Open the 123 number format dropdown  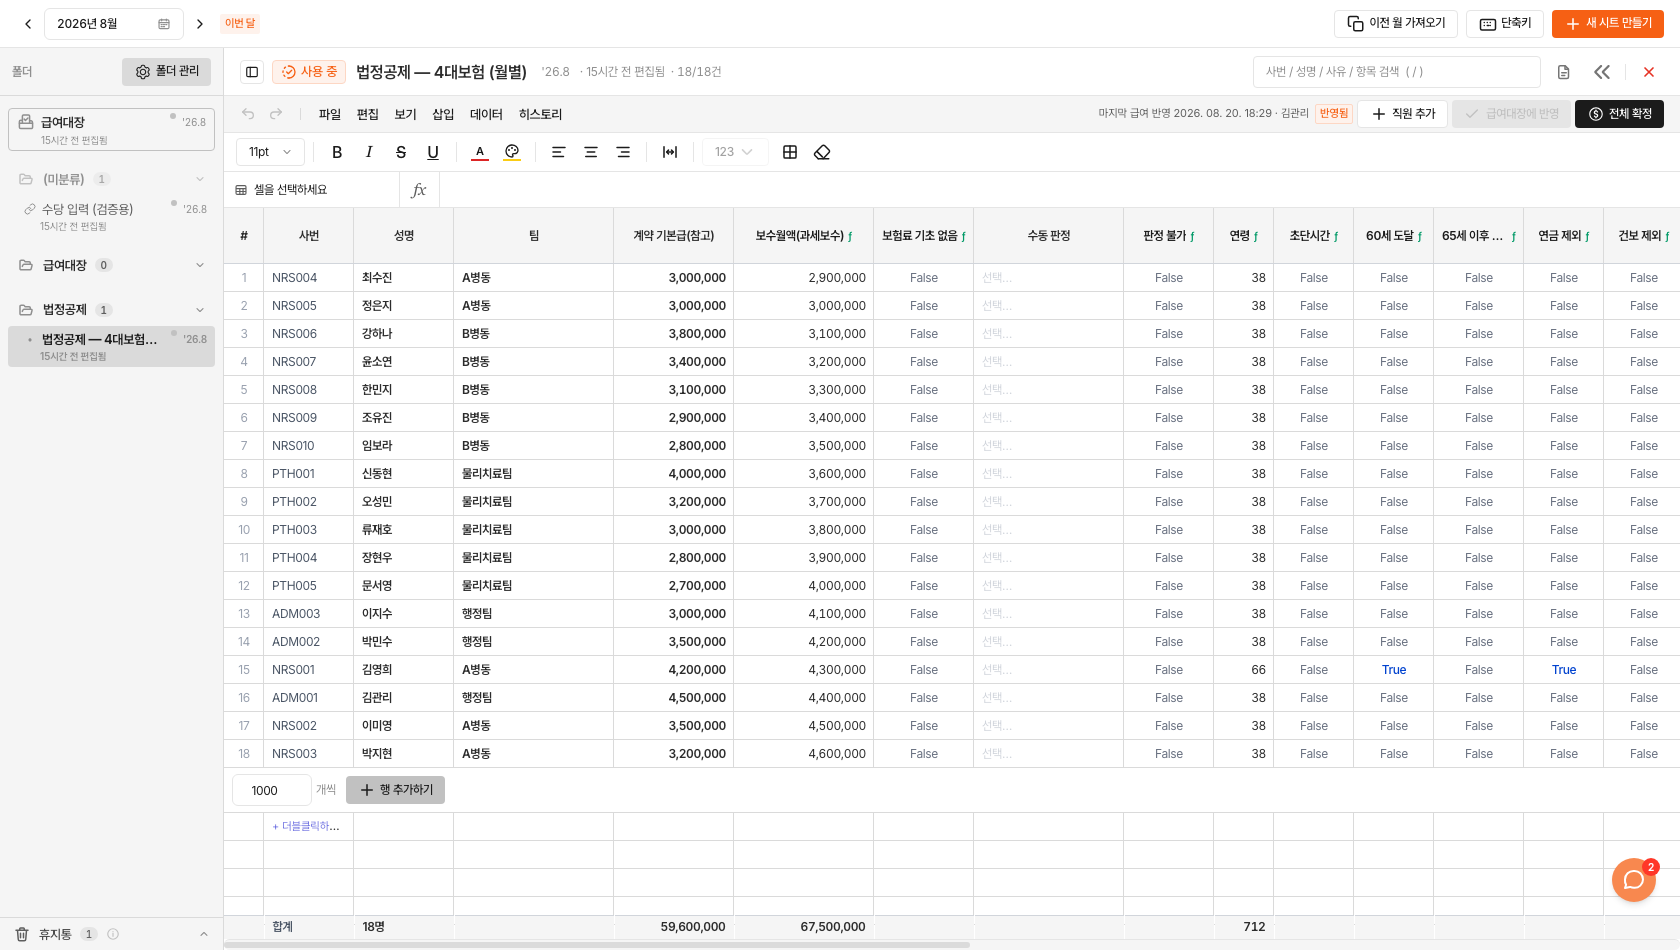[734, 152]
